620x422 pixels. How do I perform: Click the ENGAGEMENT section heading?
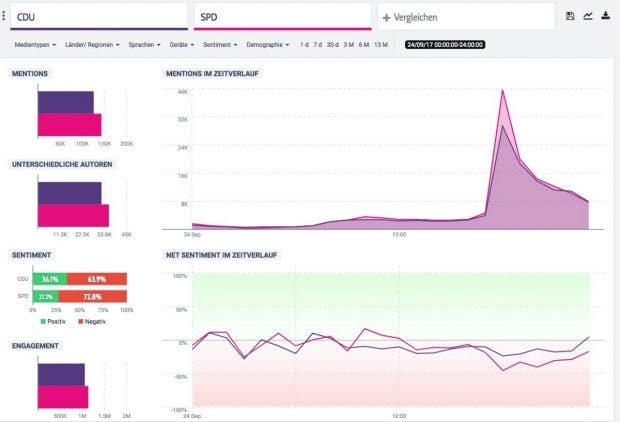click(35, 346)
